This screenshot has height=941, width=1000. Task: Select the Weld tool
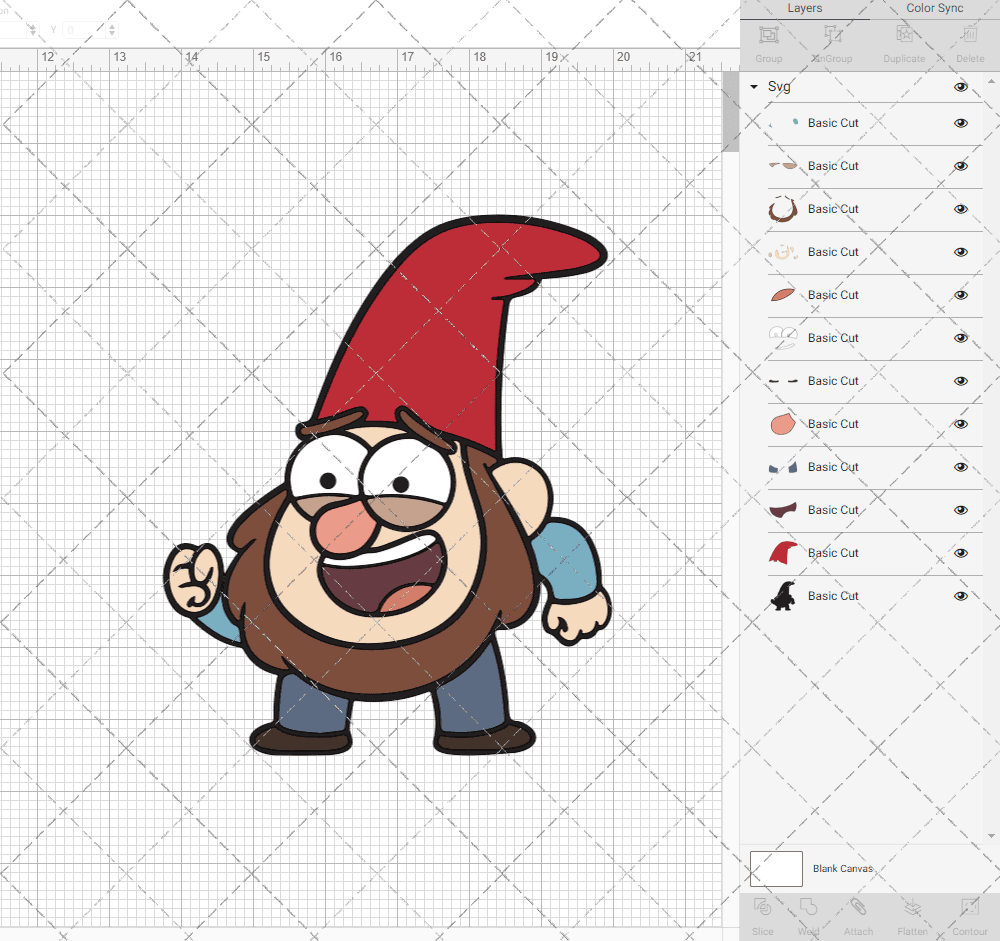click(x=808, y=907)
